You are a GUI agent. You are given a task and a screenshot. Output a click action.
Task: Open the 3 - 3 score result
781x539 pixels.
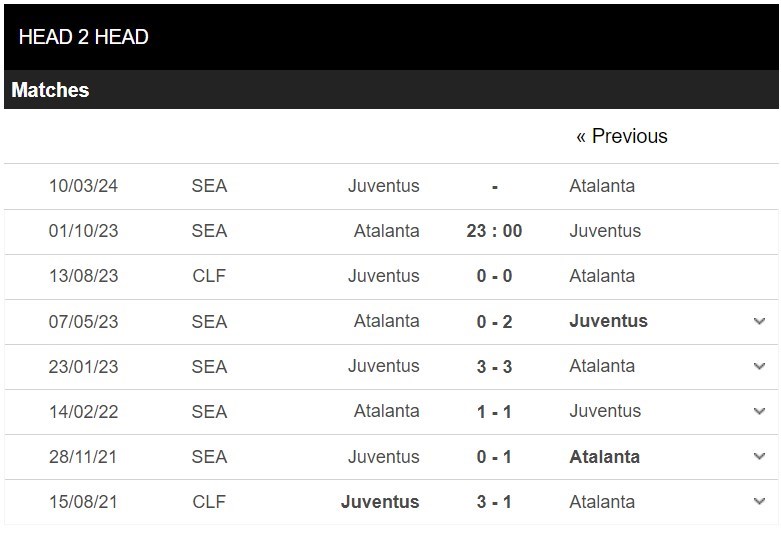(494, 366)
